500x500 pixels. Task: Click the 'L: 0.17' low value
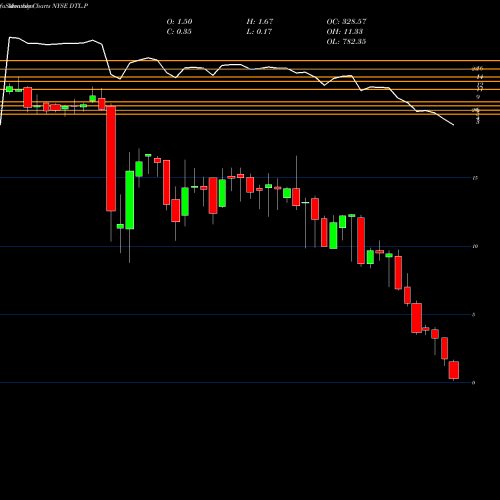(259, 32)
